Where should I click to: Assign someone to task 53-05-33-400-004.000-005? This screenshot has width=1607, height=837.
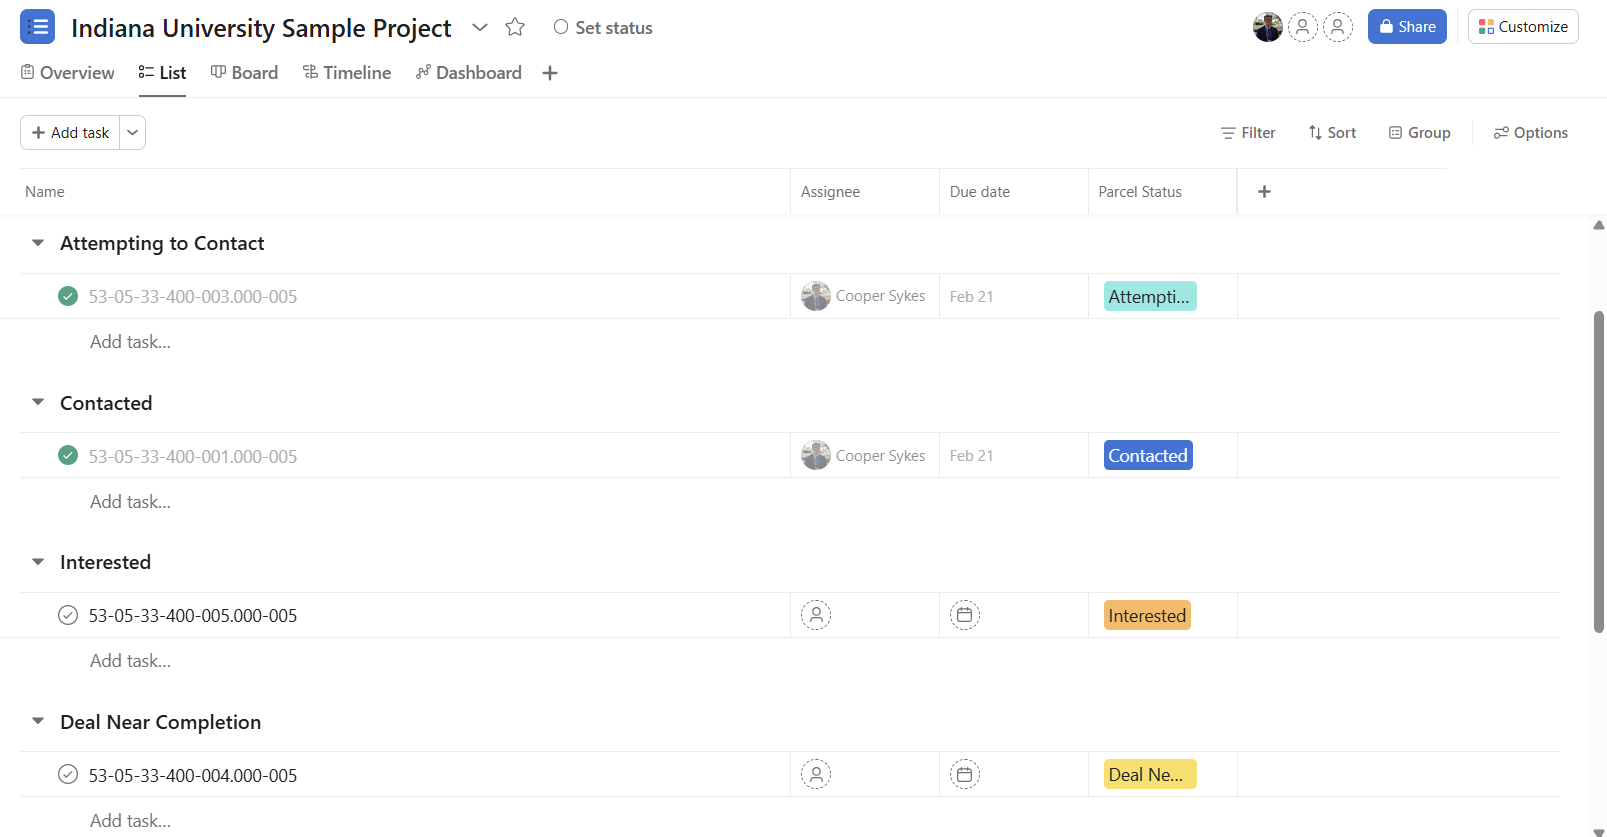(816, 774)
